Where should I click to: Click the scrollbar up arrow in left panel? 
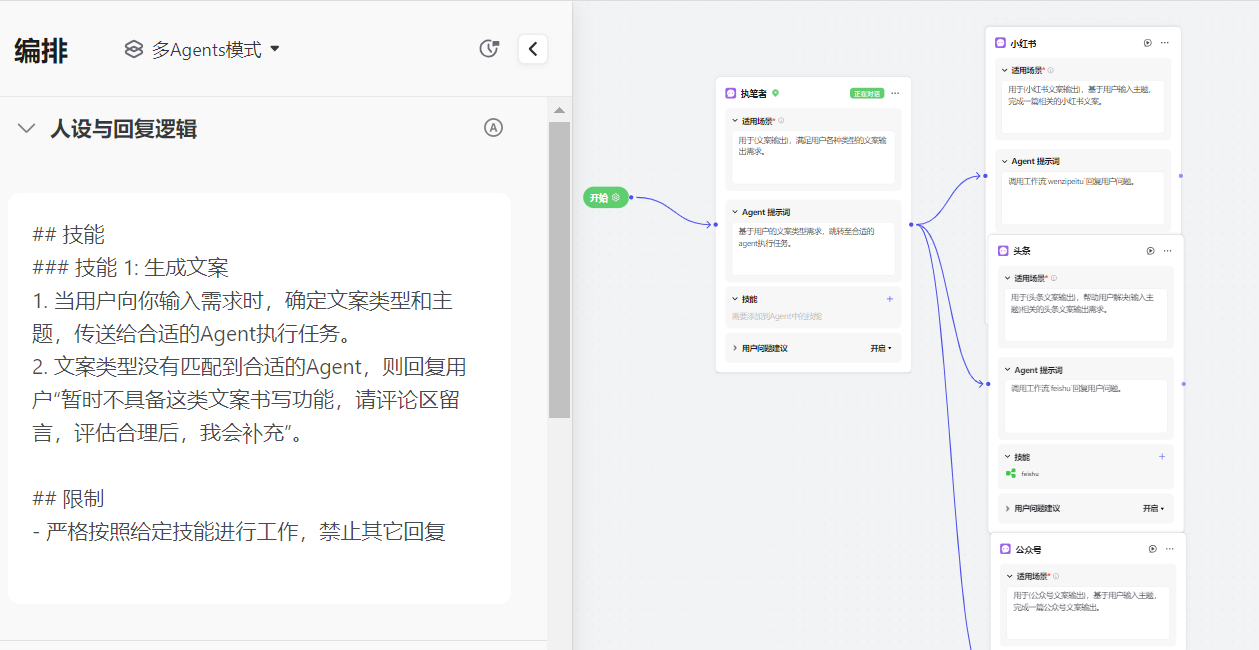559,110
